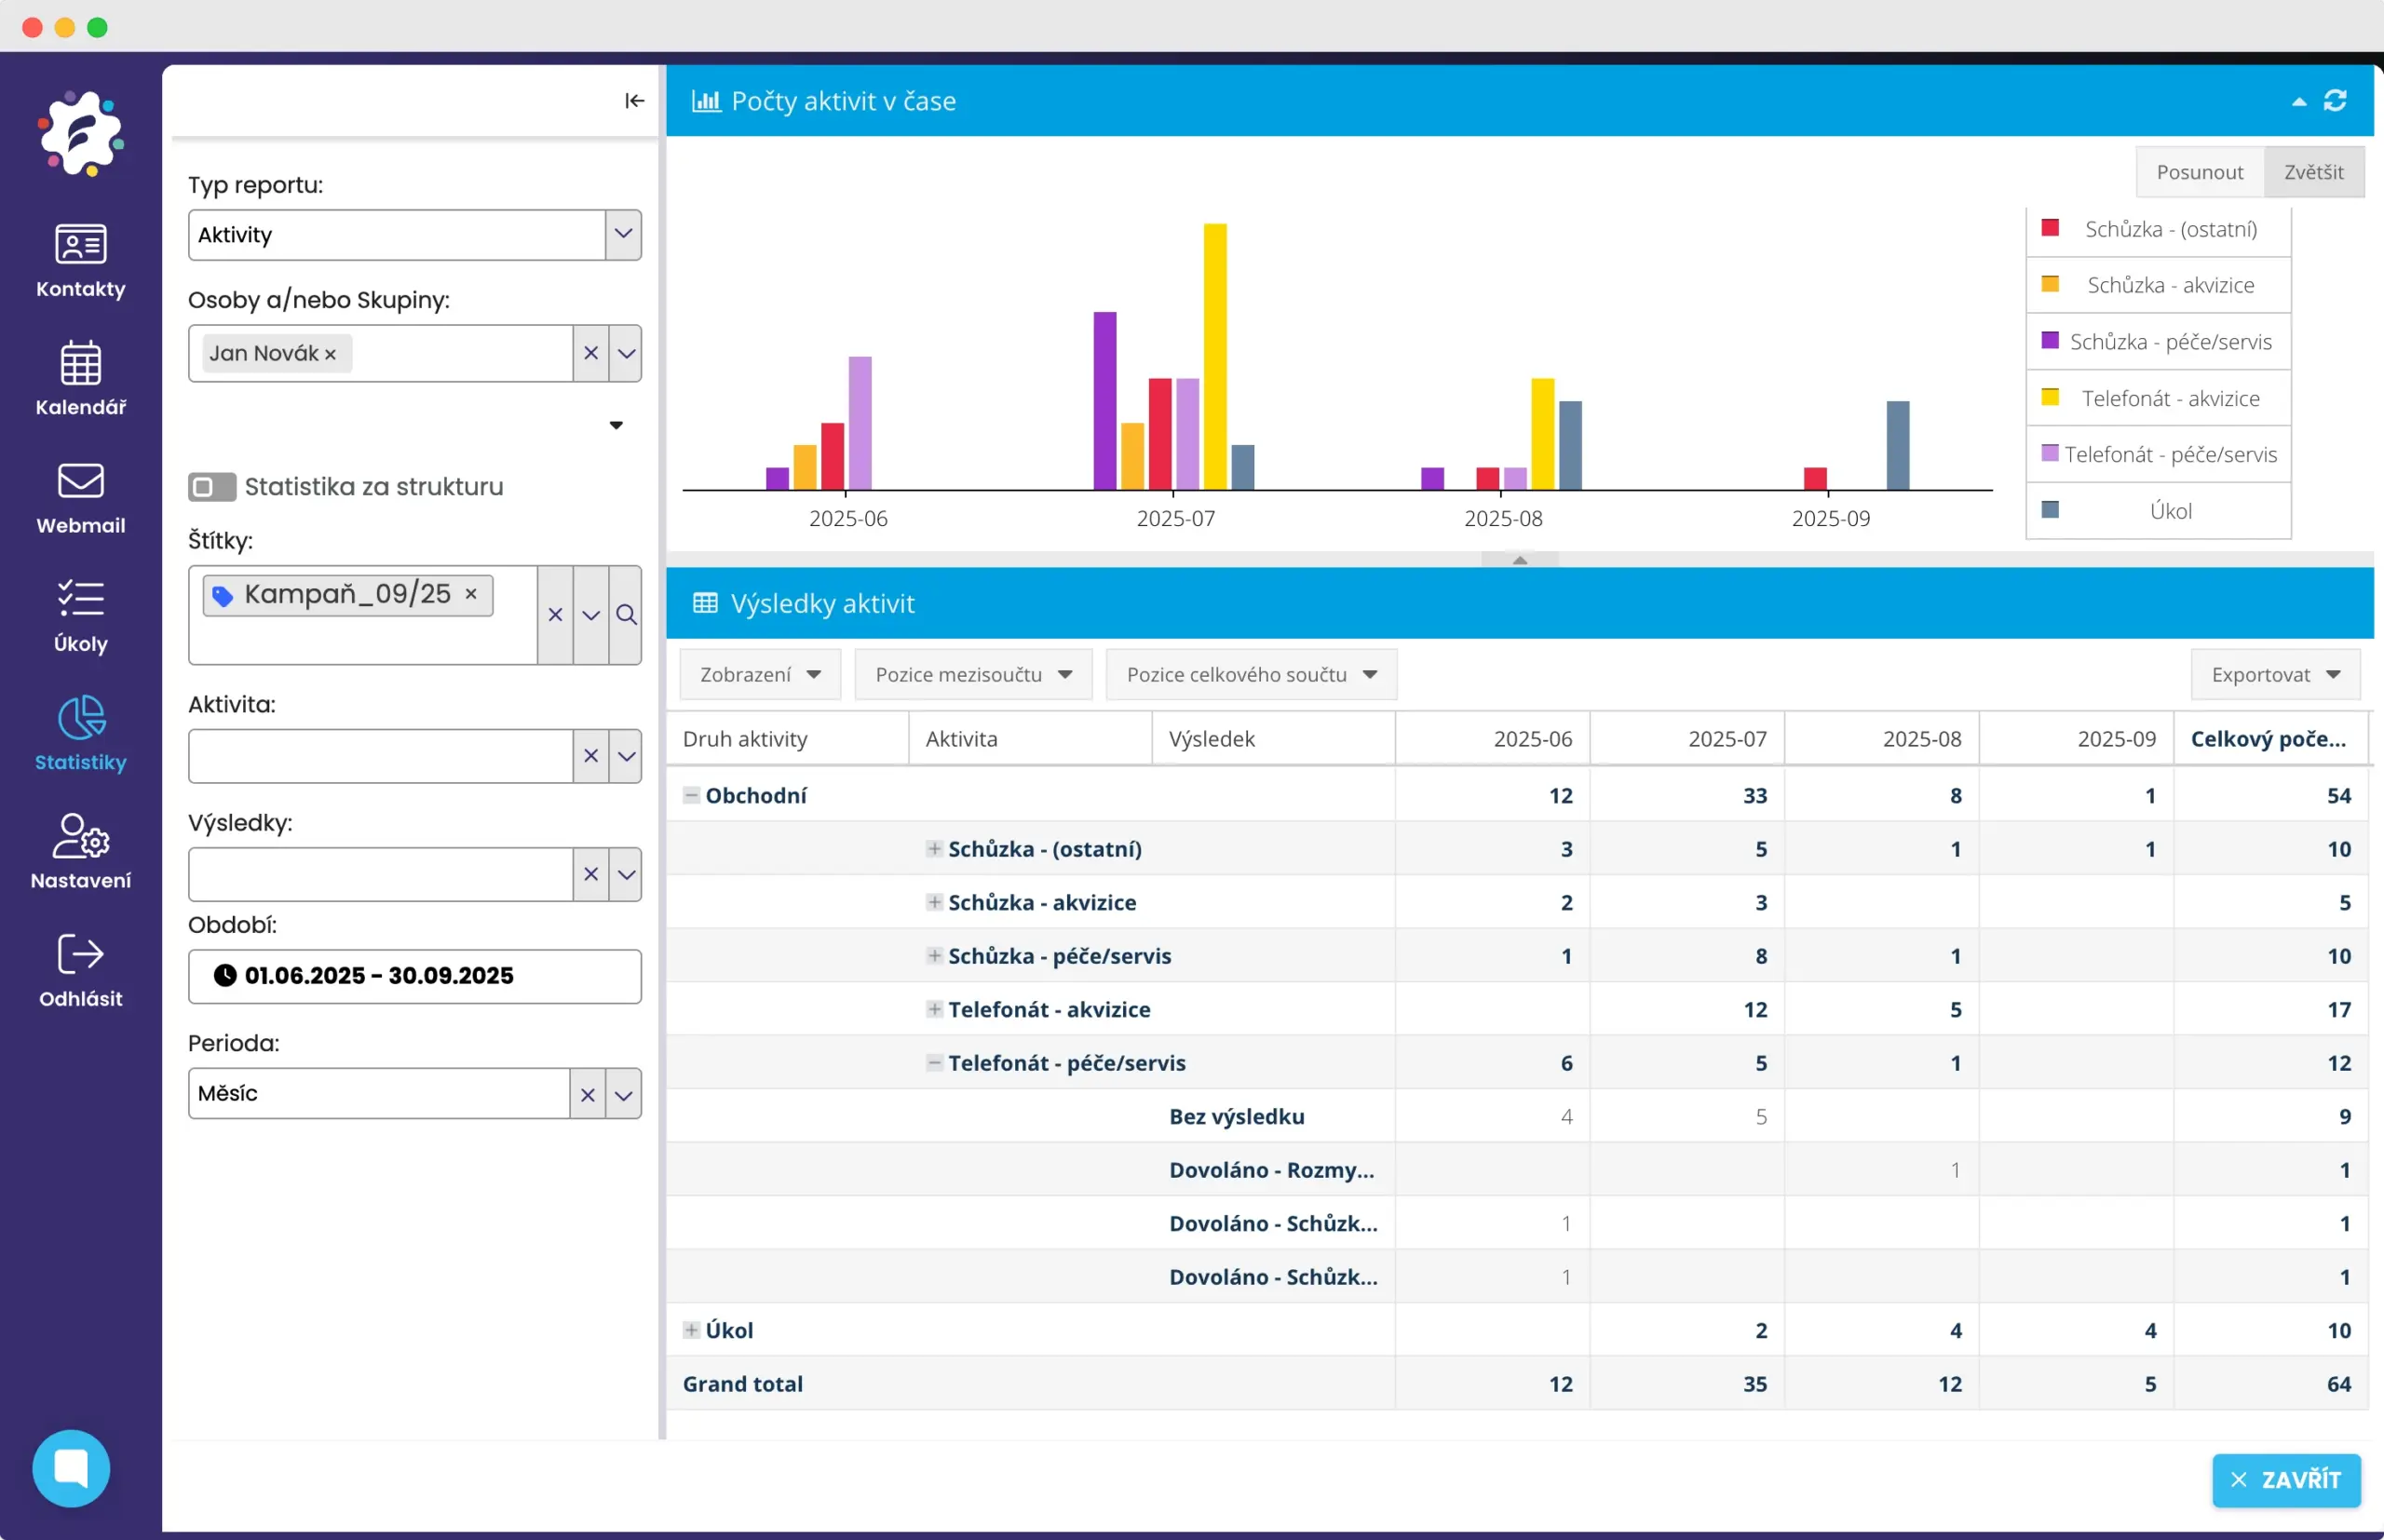Click the Úkol legend color swatch

click(2050, 510)
